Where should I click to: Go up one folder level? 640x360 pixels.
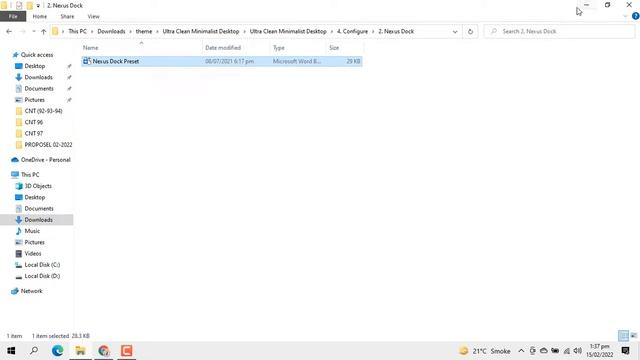(43, 31)
